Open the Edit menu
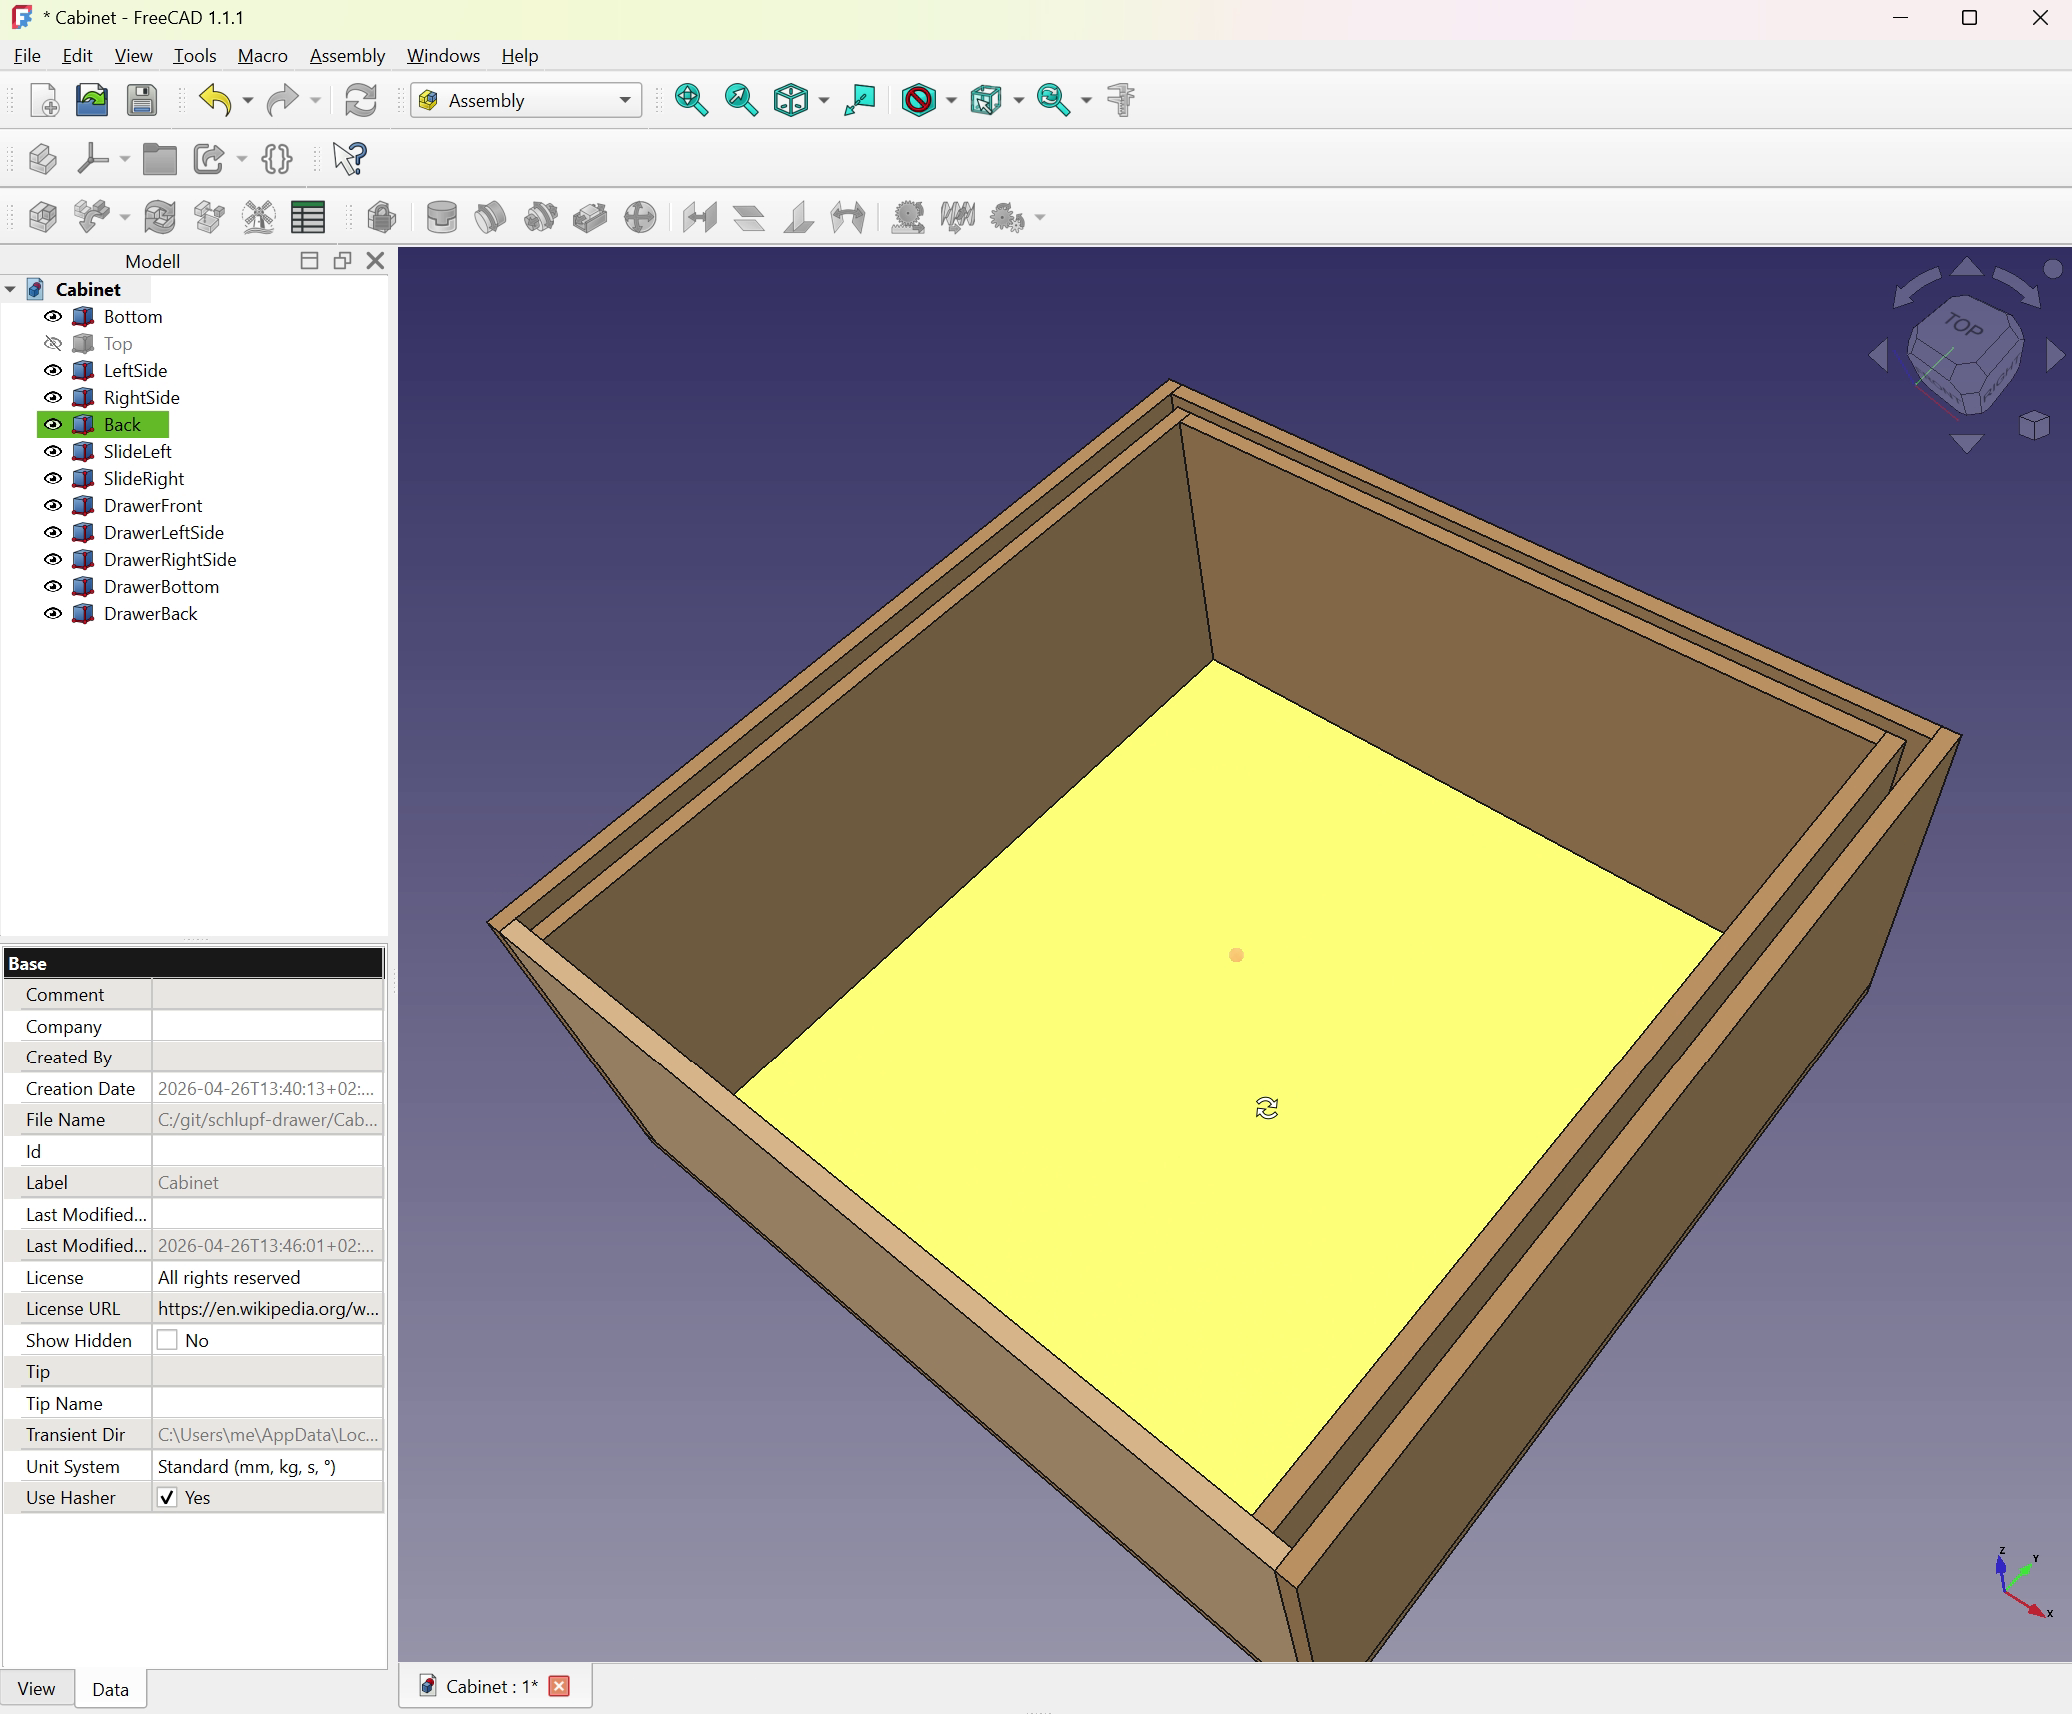The image size is (2072, 1714). coord(77,56)
